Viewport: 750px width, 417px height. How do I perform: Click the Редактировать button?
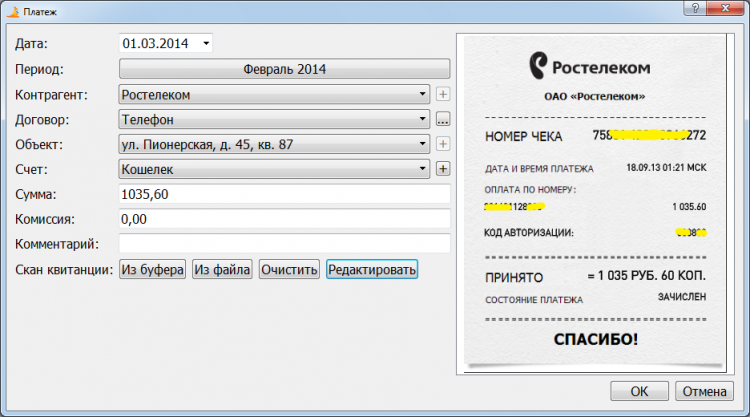click(x=372, y=270)
